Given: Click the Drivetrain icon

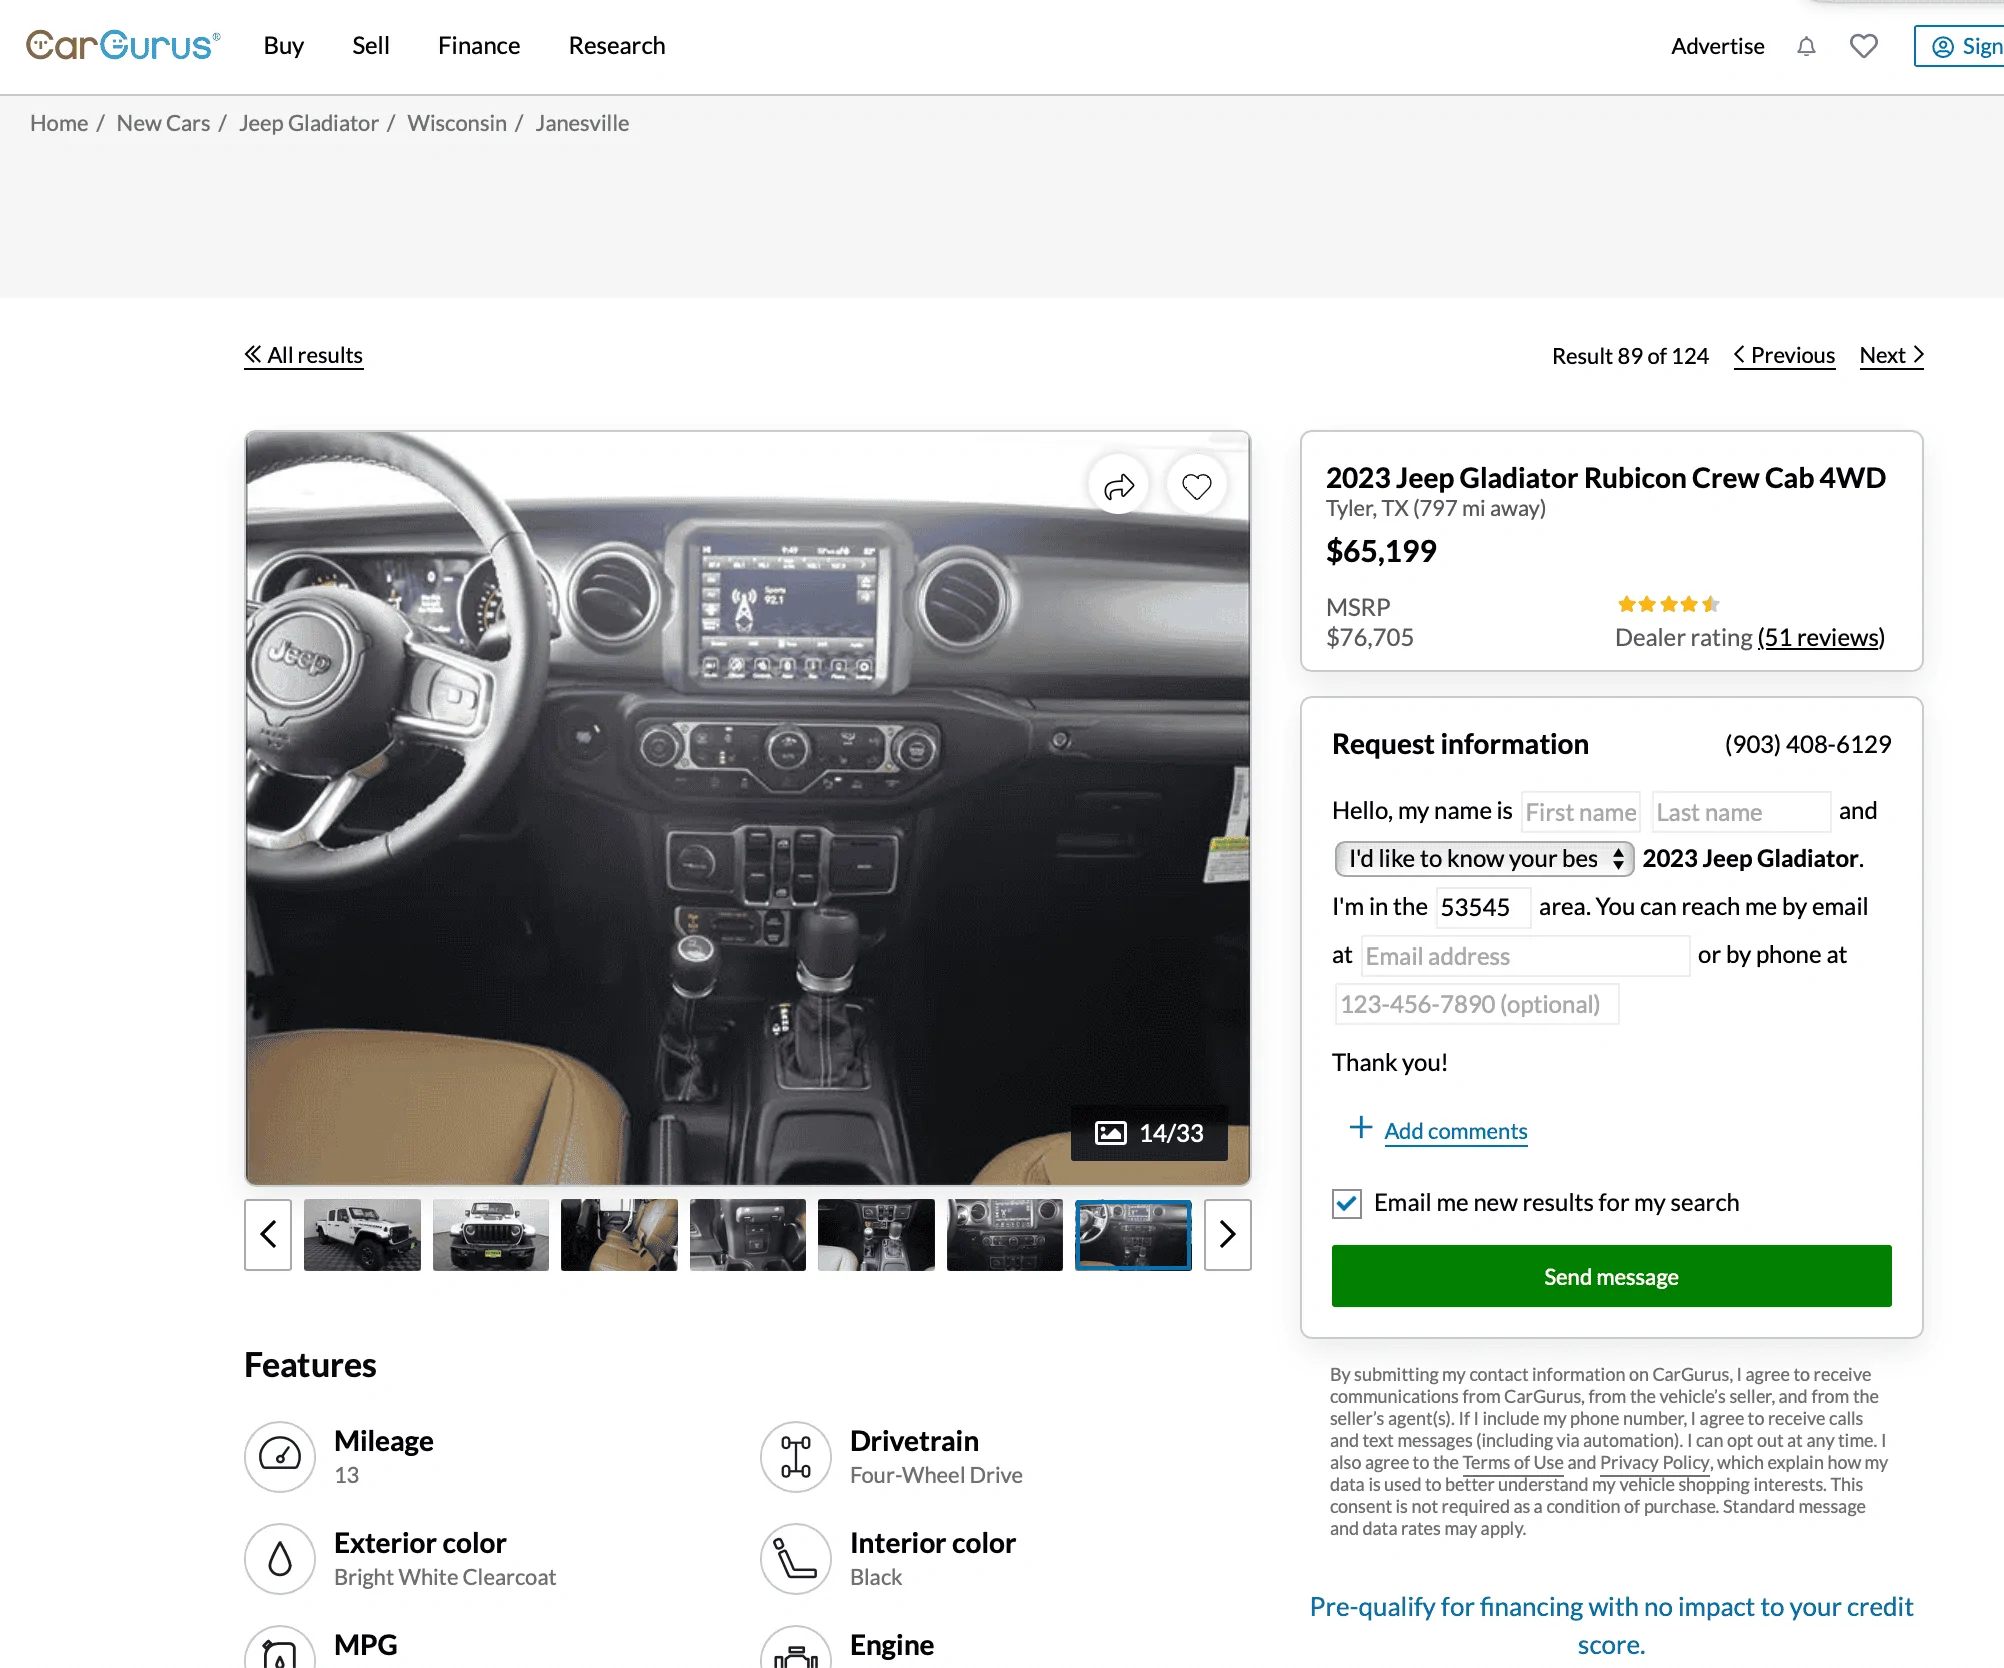Looking at the screenshot, I should [796, 1456].
